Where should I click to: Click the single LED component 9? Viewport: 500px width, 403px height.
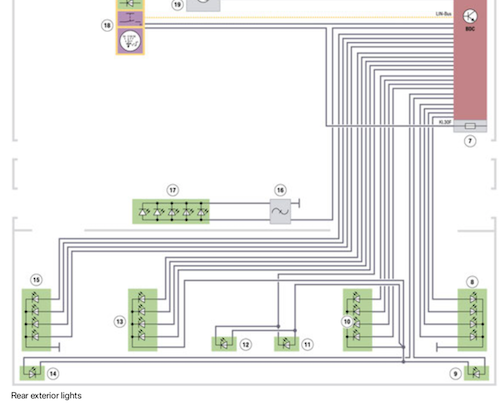(477, 373)
